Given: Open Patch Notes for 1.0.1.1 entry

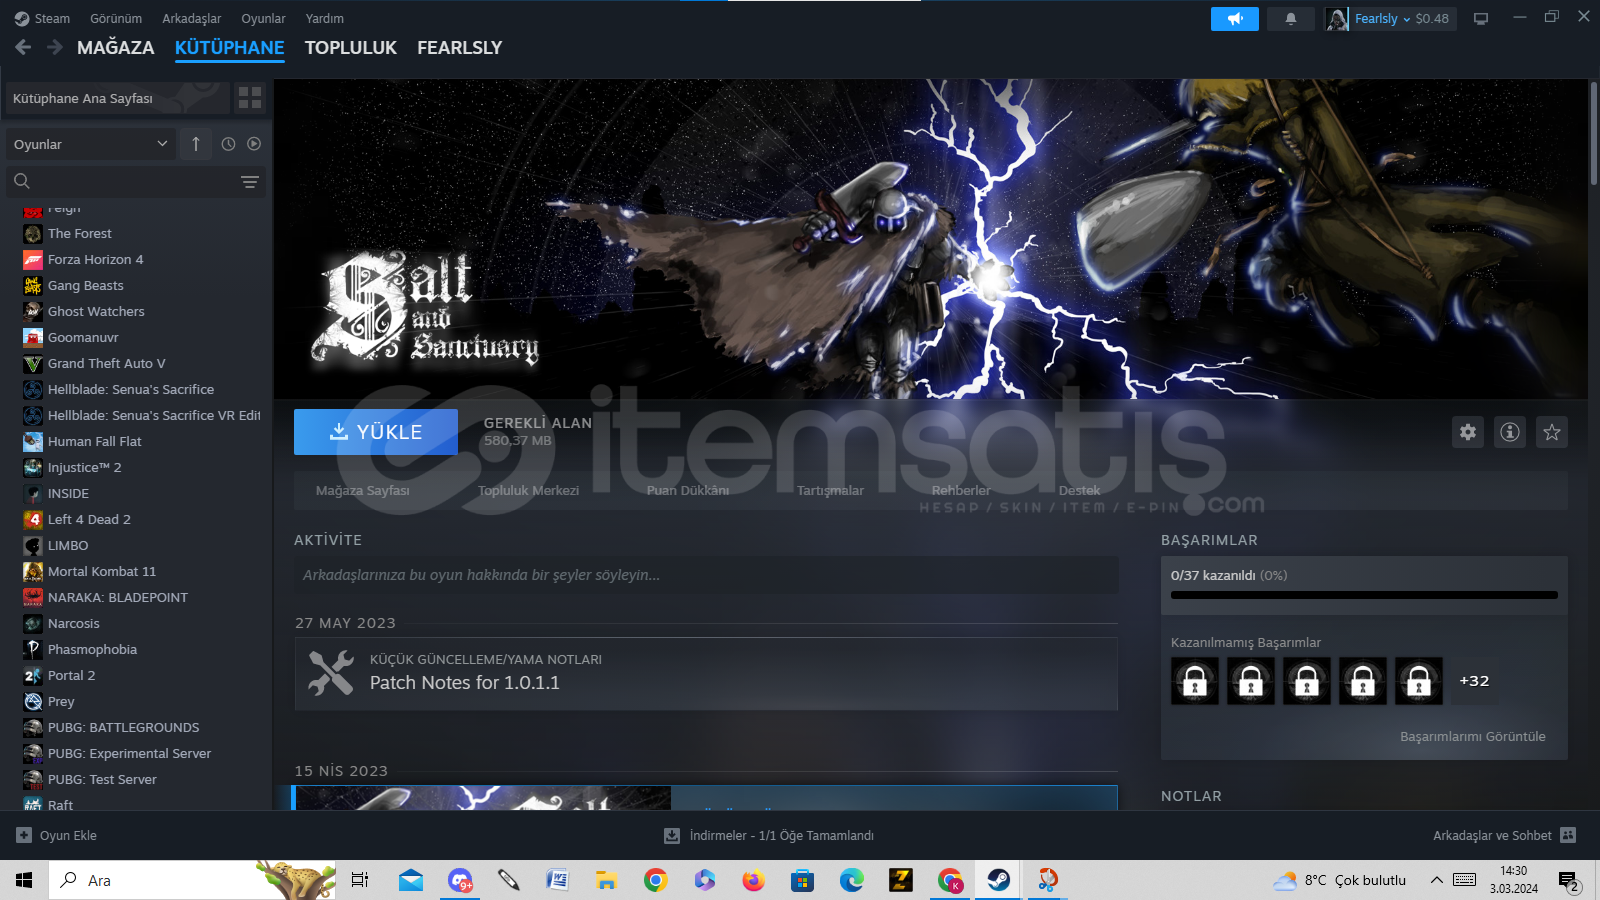Looking at the screenshot, I should pos(706,673).
